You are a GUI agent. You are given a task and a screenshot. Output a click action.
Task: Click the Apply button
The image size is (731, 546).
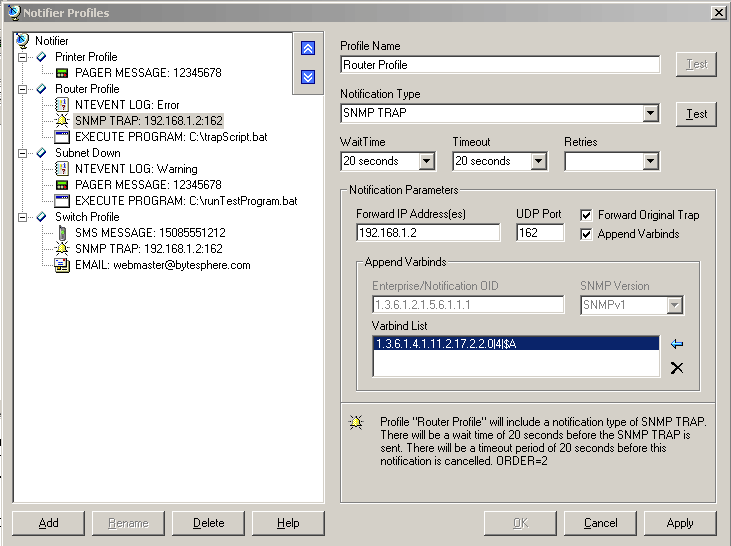point(679,523)
